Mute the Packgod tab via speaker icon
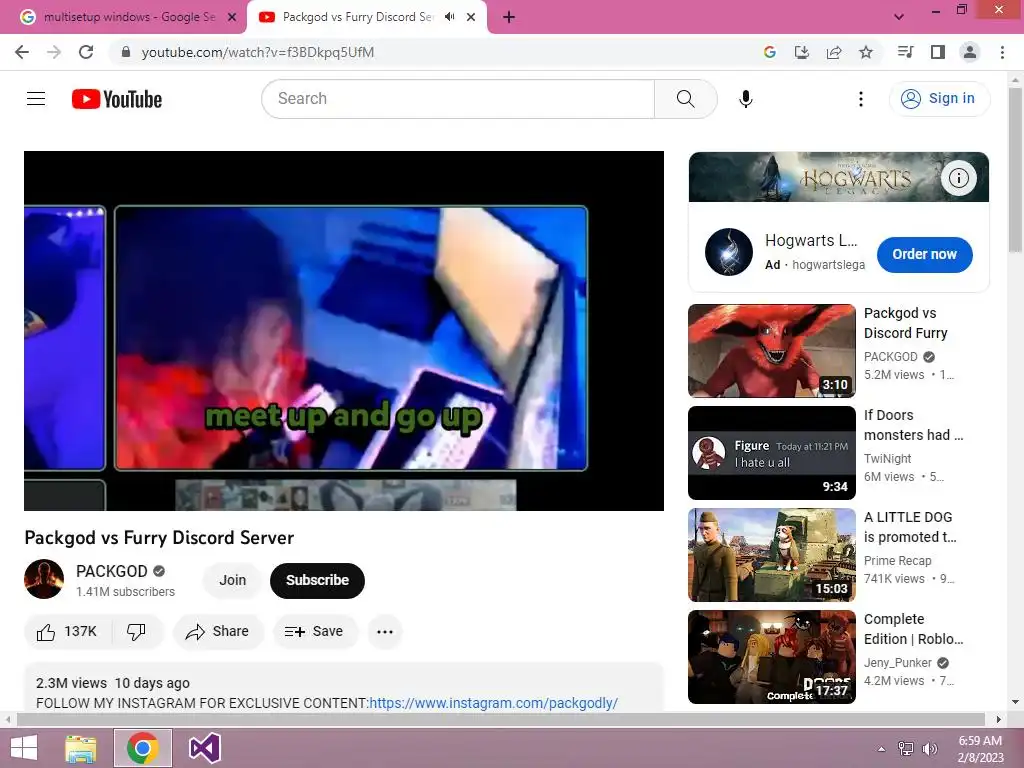 coord(449,17)
